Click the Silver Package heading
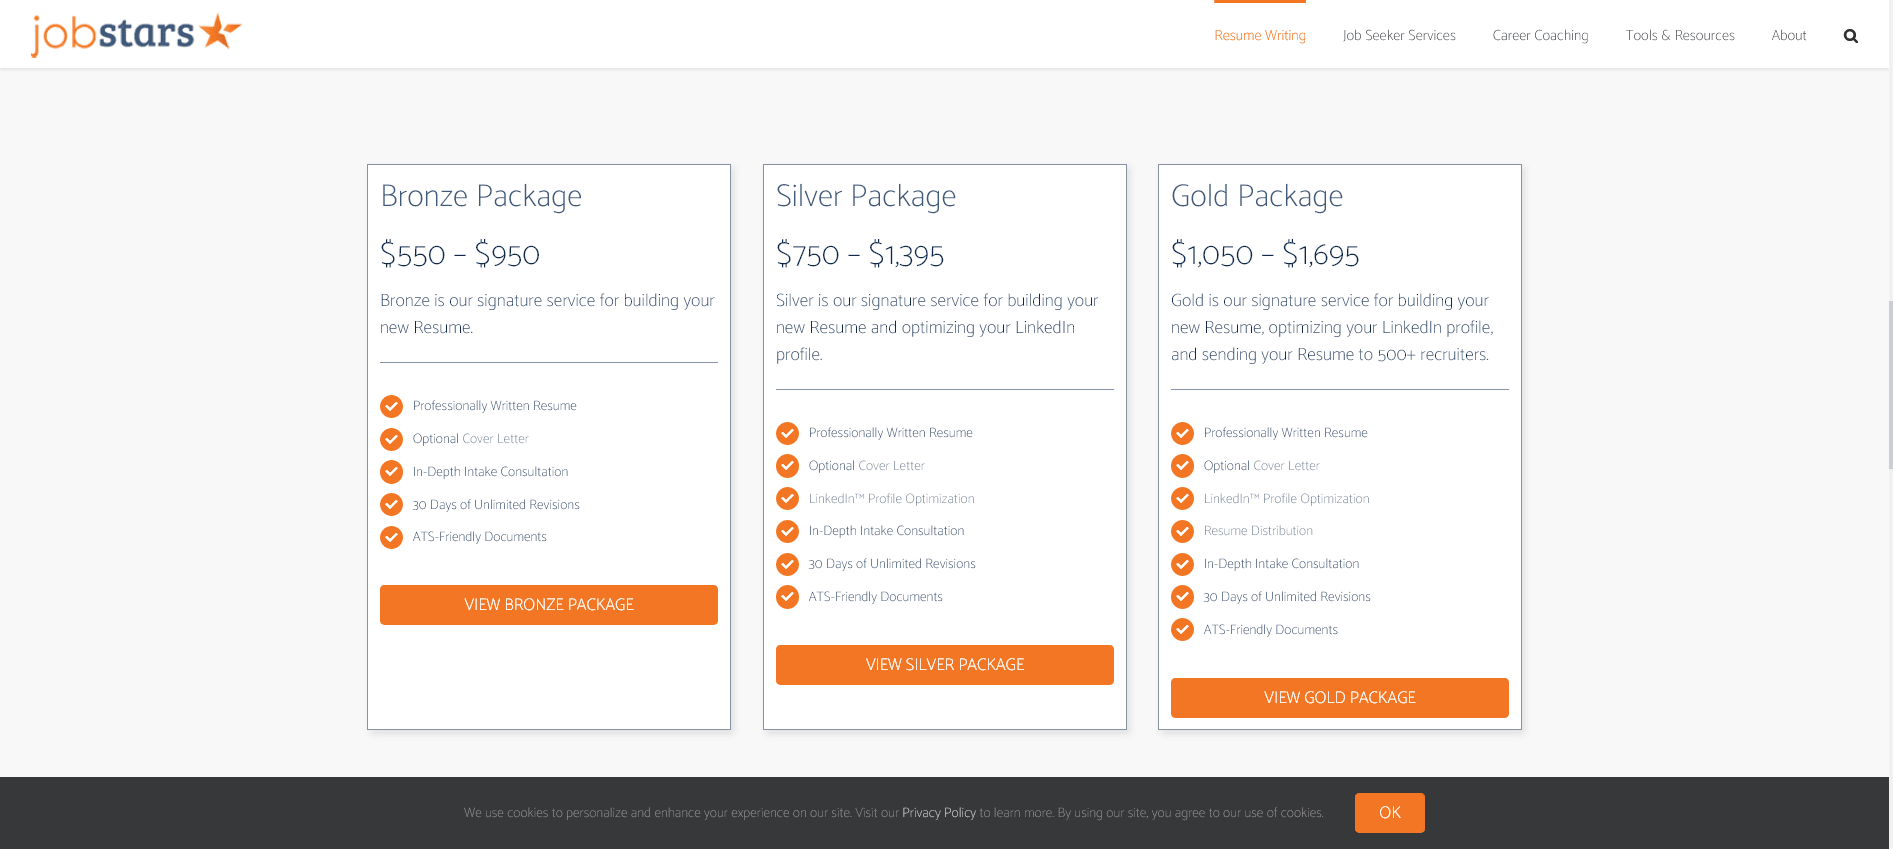 coord(866,196)
